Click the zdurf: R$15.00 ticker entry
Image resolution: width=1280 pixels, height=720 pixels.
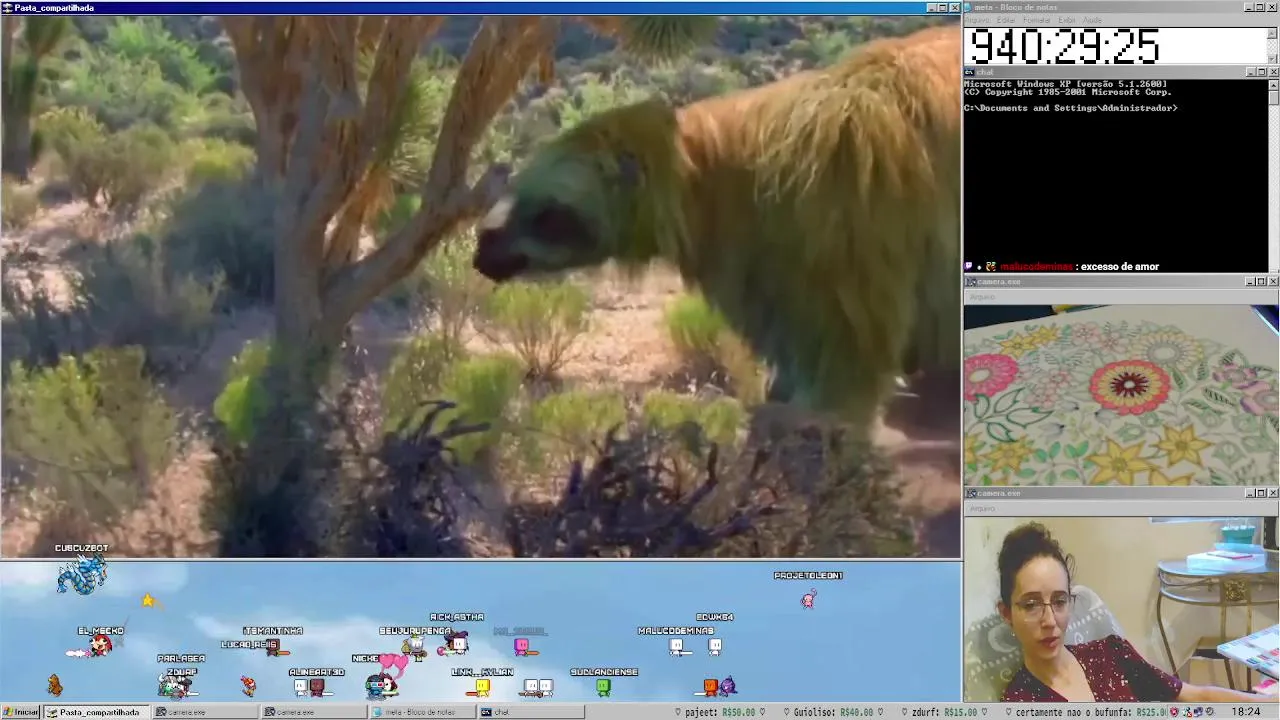(943, 712)
